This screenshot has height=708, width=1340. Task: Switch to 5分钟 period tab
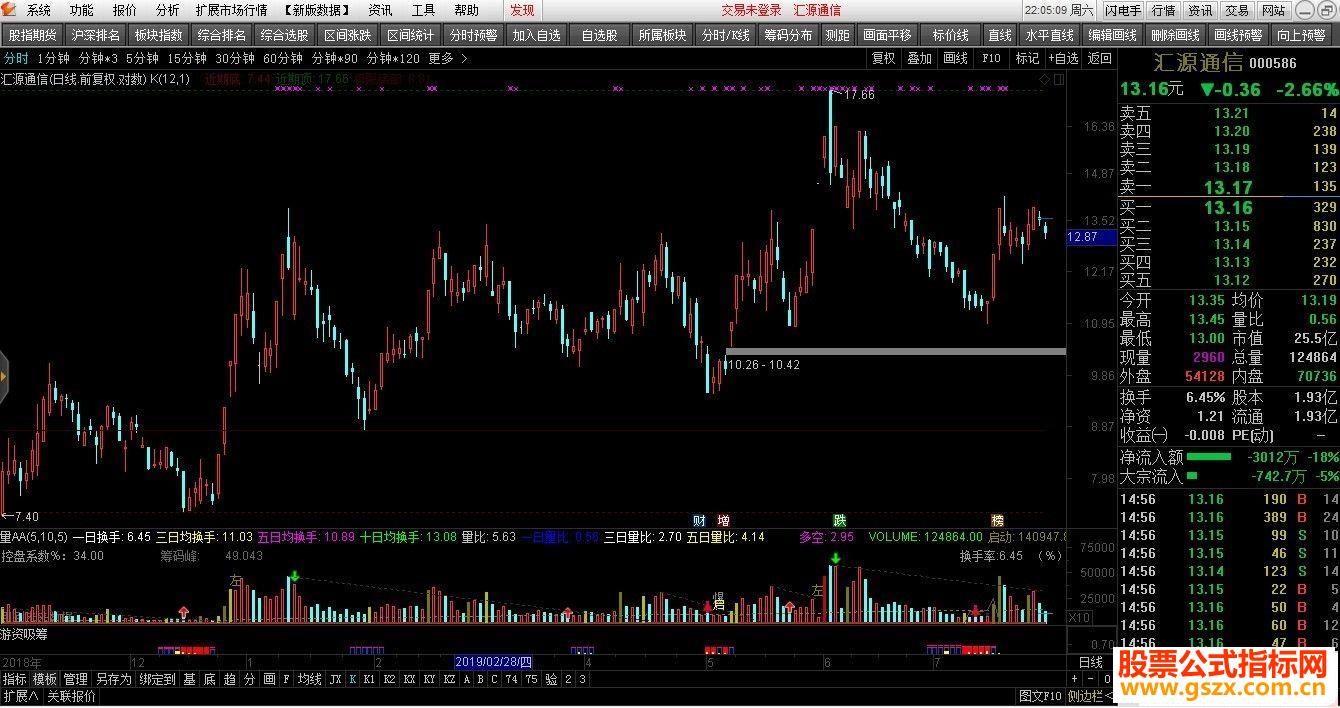click(x=142, y=58)
